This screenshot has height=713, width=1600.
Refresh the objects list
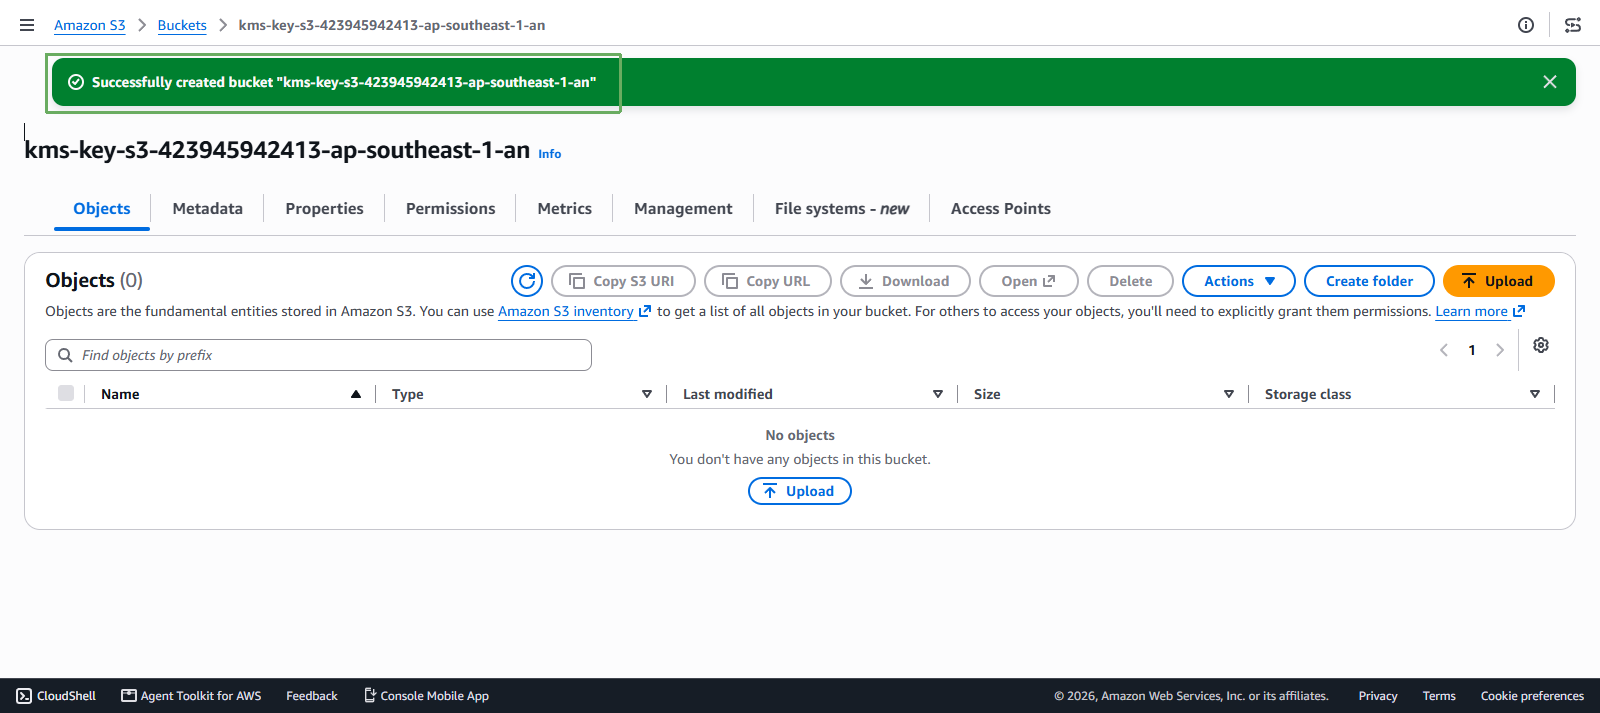click(527, 281)
